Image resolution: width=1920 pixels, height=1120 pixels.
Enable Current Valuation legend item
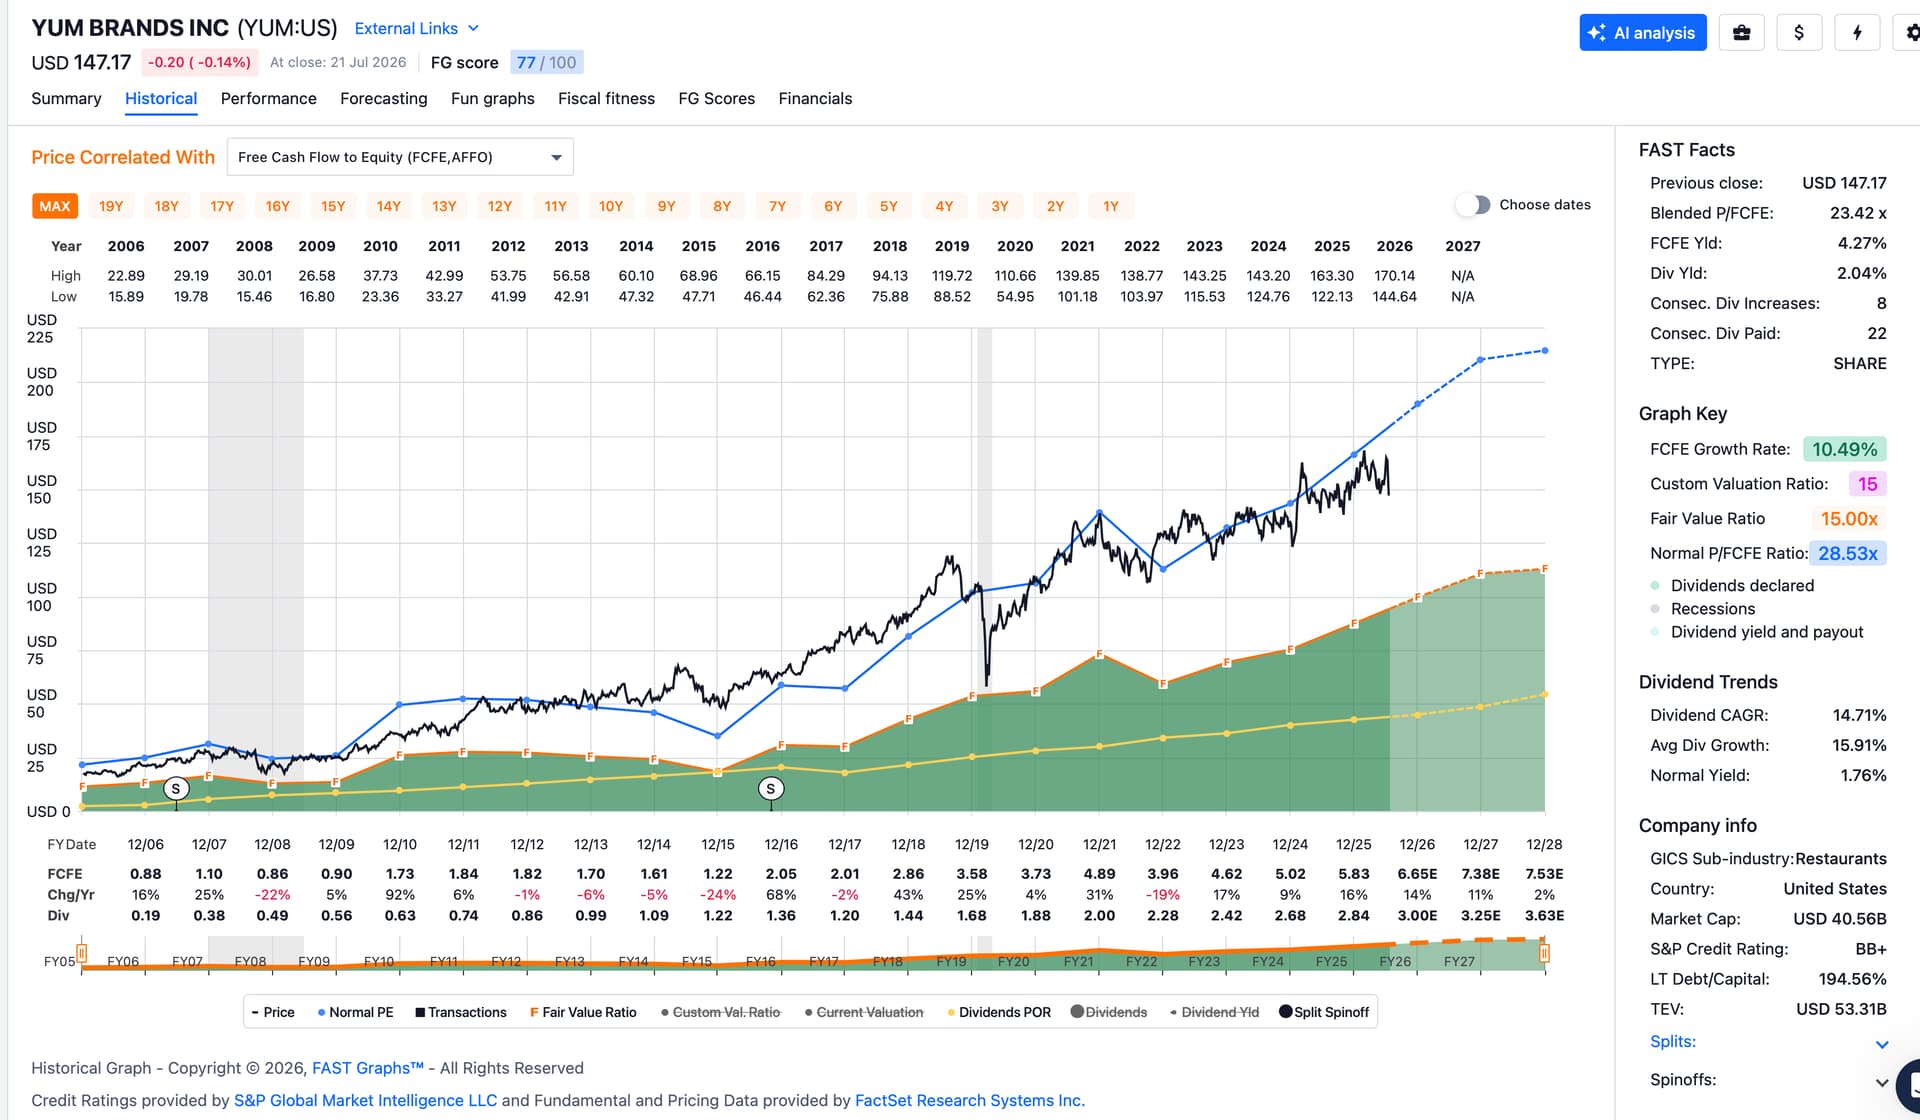[864, 1012]
